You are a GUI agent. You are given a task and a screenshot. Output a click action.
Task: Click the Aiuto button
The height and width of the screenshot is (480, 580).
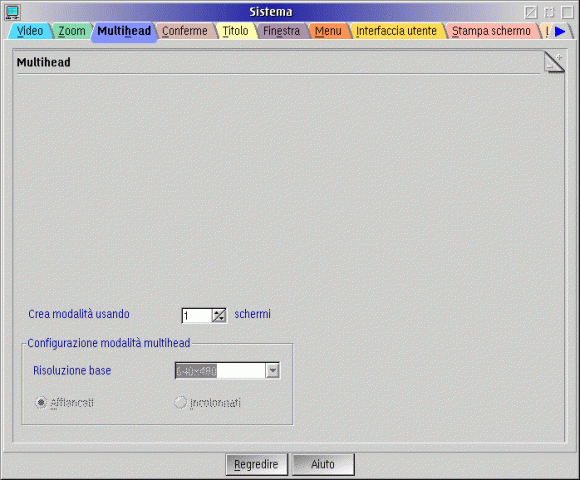coord(323,464)
